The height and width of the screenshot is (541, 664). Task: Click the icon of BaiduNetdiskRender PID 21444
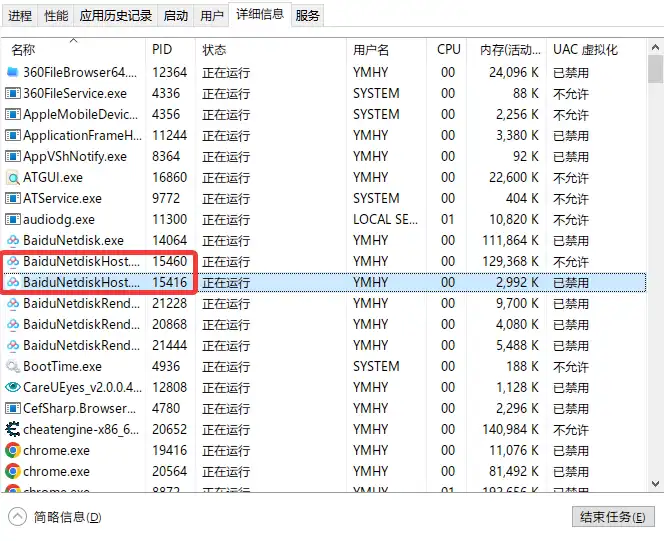pos(13,345)
